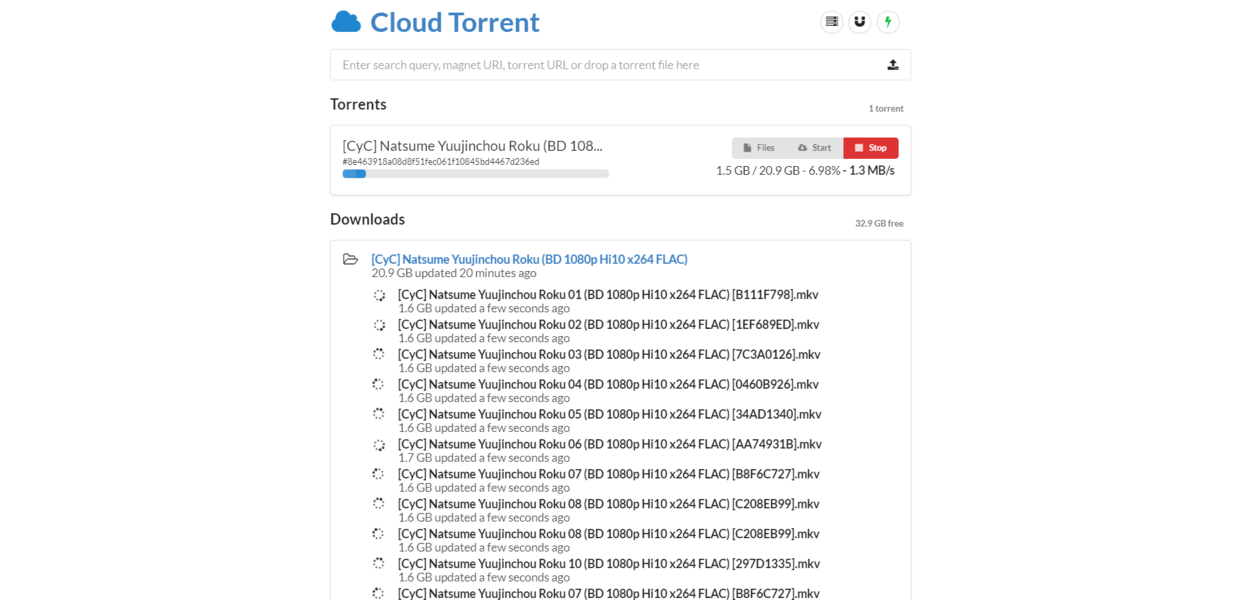Click the Cloud Torrent cloud logo
The image size is (1240, 600).
[x=346, y=21]
